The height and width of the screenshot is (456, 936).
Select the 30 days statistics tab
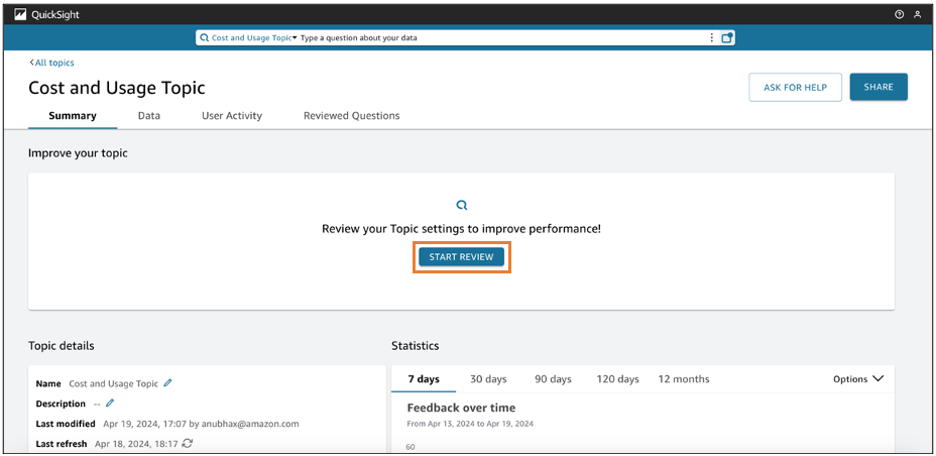[x=488, y=379]
